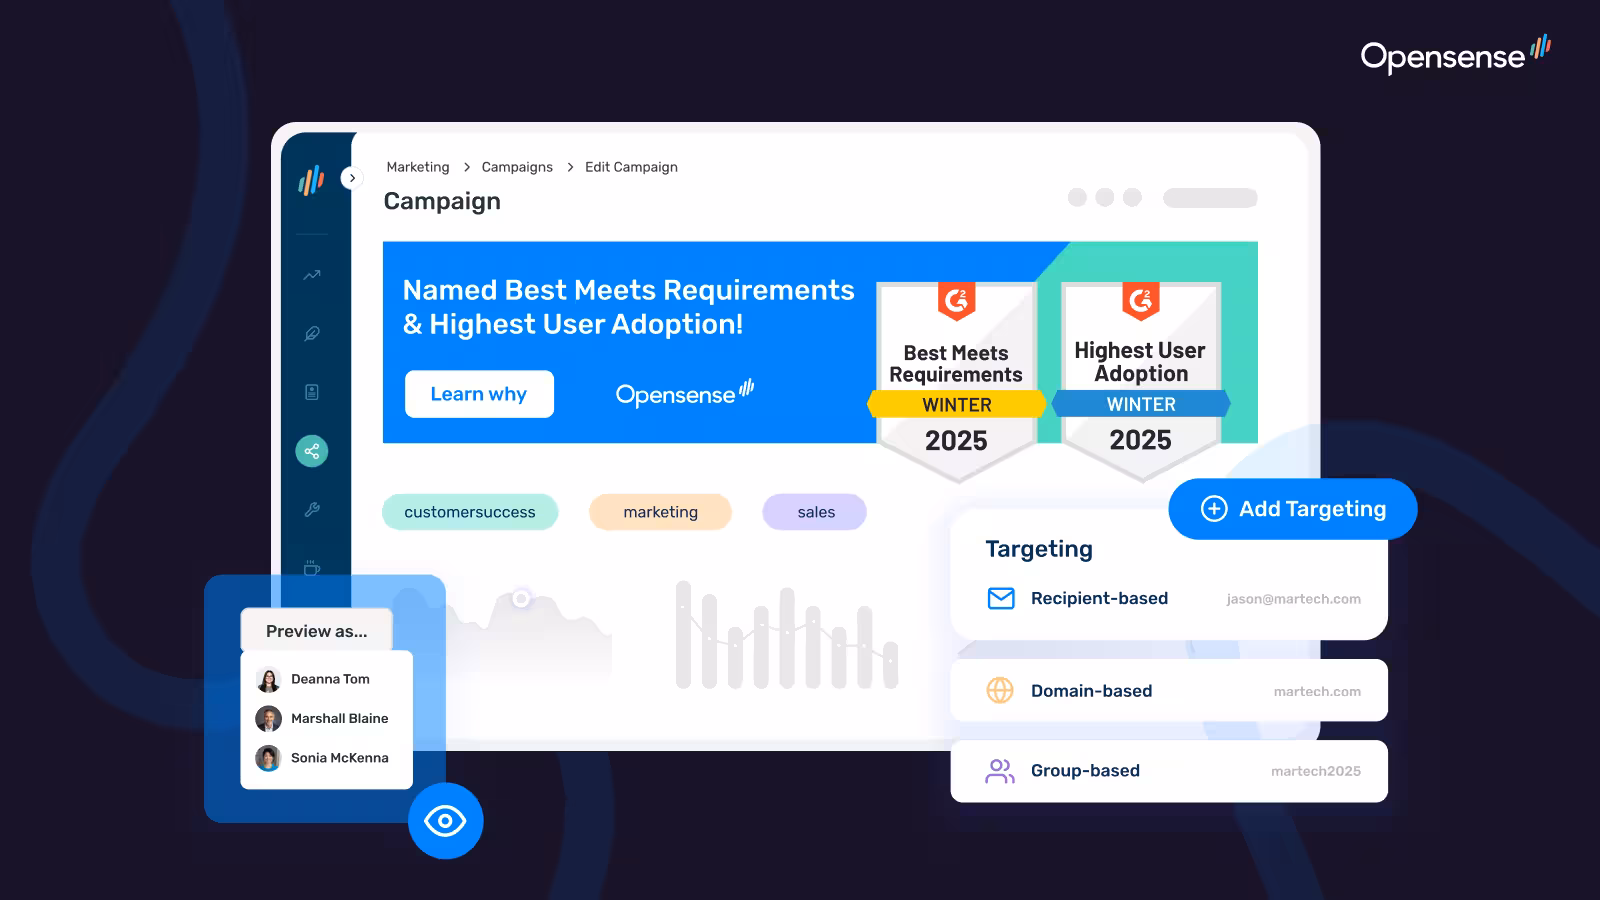This screenshot has width=1600, height=900.
Task: Select the marketing tag
Action: (x=661, y=512)
